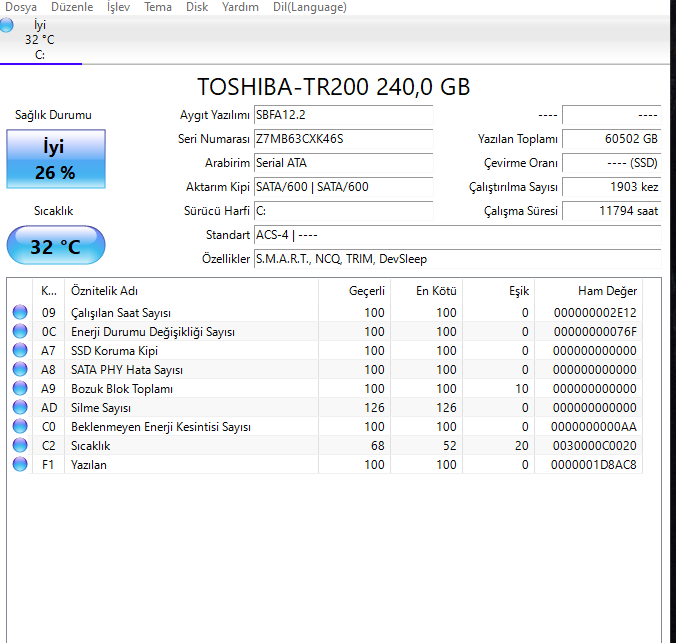Screen dimensions: 676x643
Task: Click raw value 0000001D8AC8
Action: 594,464
